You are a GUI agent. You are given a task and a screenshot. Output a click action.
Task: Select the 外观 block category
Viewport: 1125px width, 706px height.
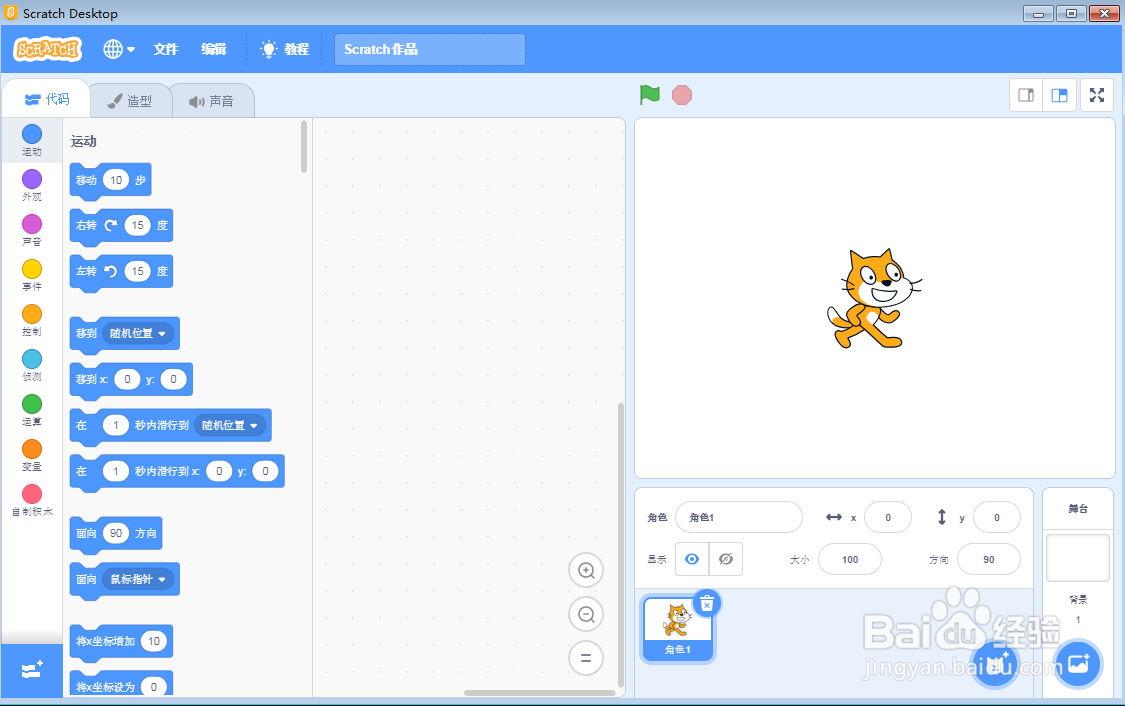point(32,185)
